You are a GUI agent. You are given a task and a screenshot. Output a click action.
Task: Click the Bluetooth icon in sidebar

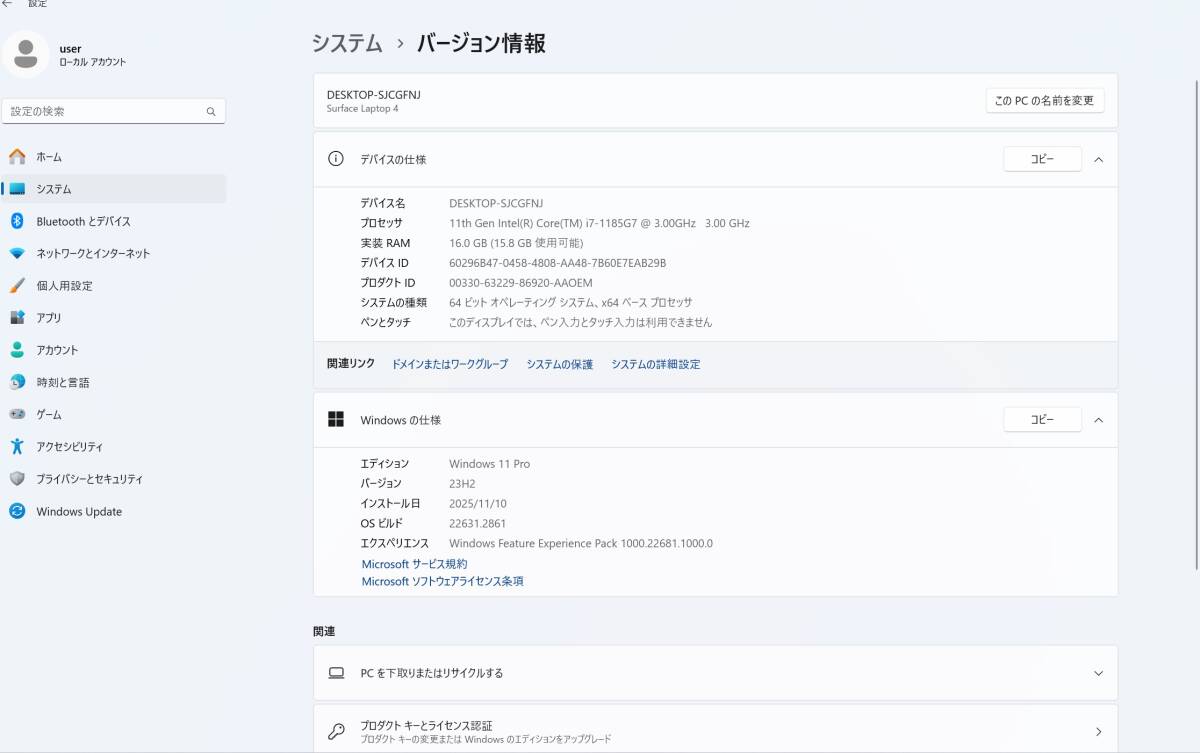coord(17,221)
